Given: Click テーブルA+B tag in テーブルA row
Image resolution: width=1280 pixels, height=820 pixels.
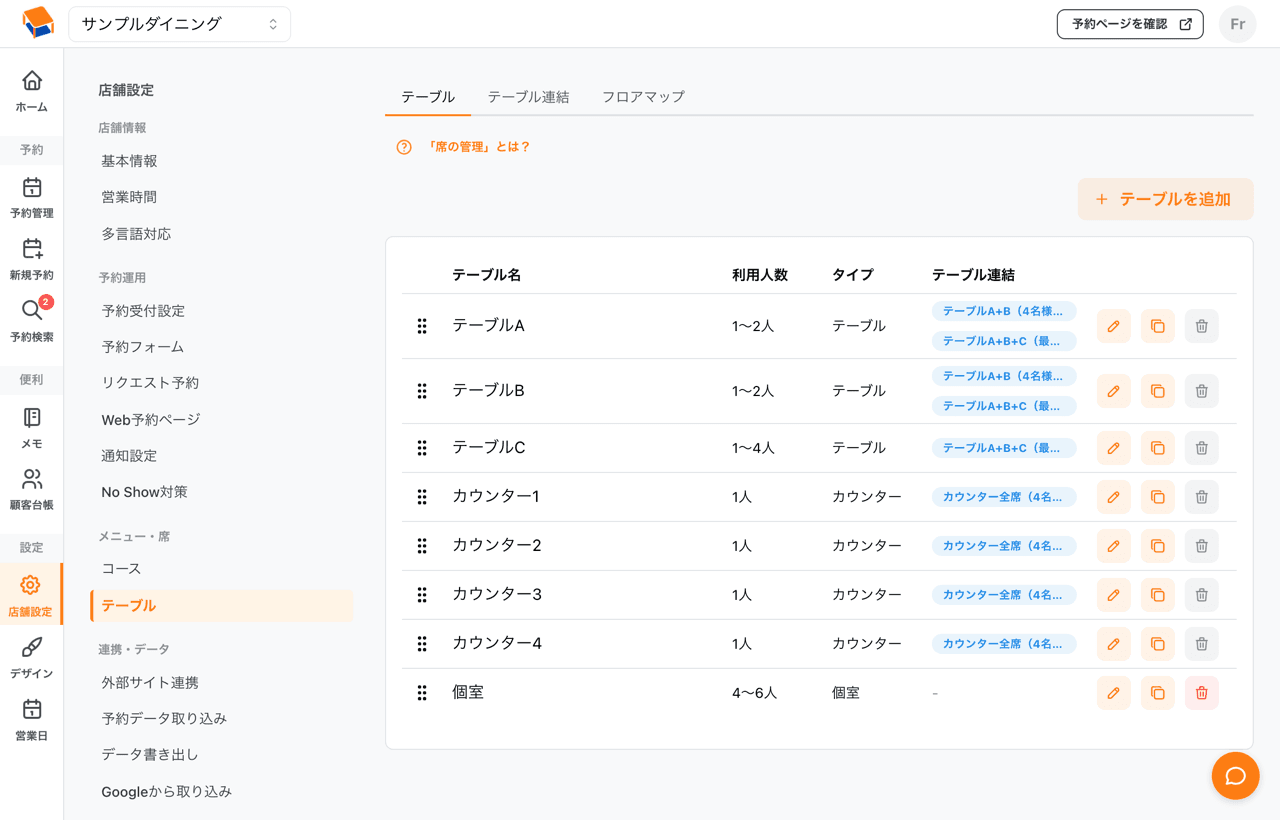Looking at the screenshot, I should (x=1004, y=311).
